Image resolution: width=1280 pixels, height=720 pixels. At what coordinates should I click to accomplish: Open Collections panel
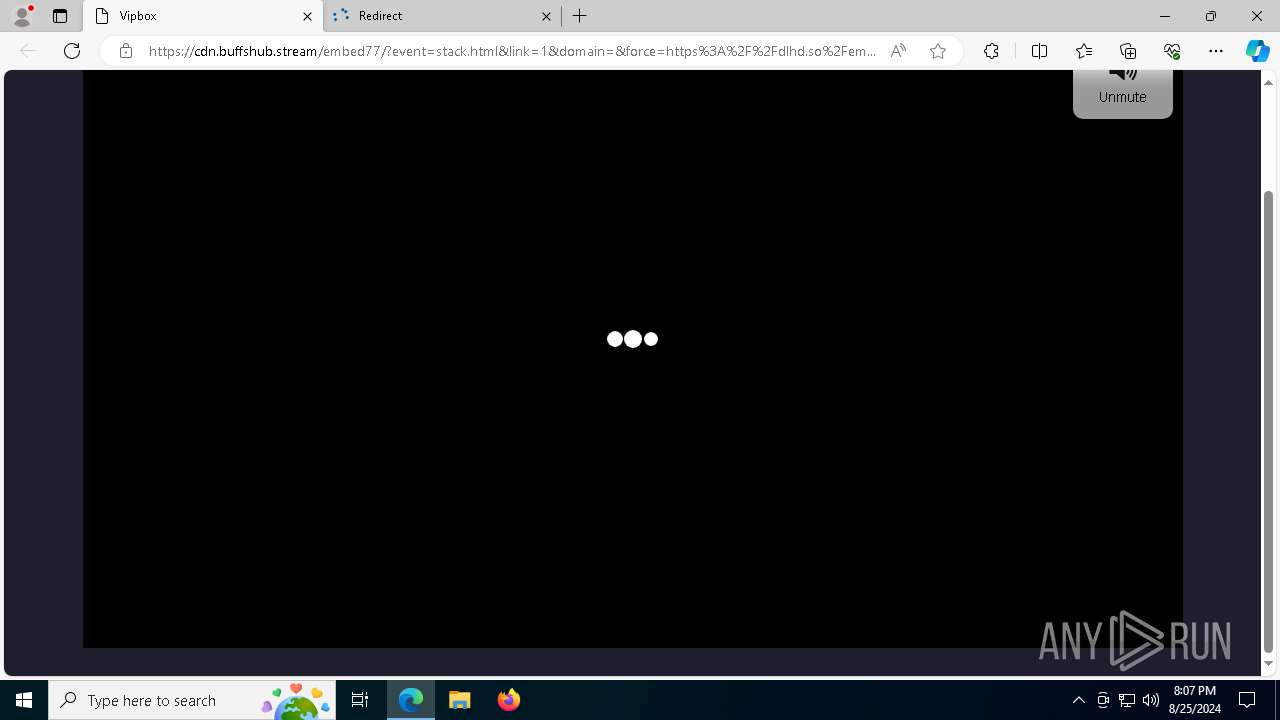click(1128, 51)
